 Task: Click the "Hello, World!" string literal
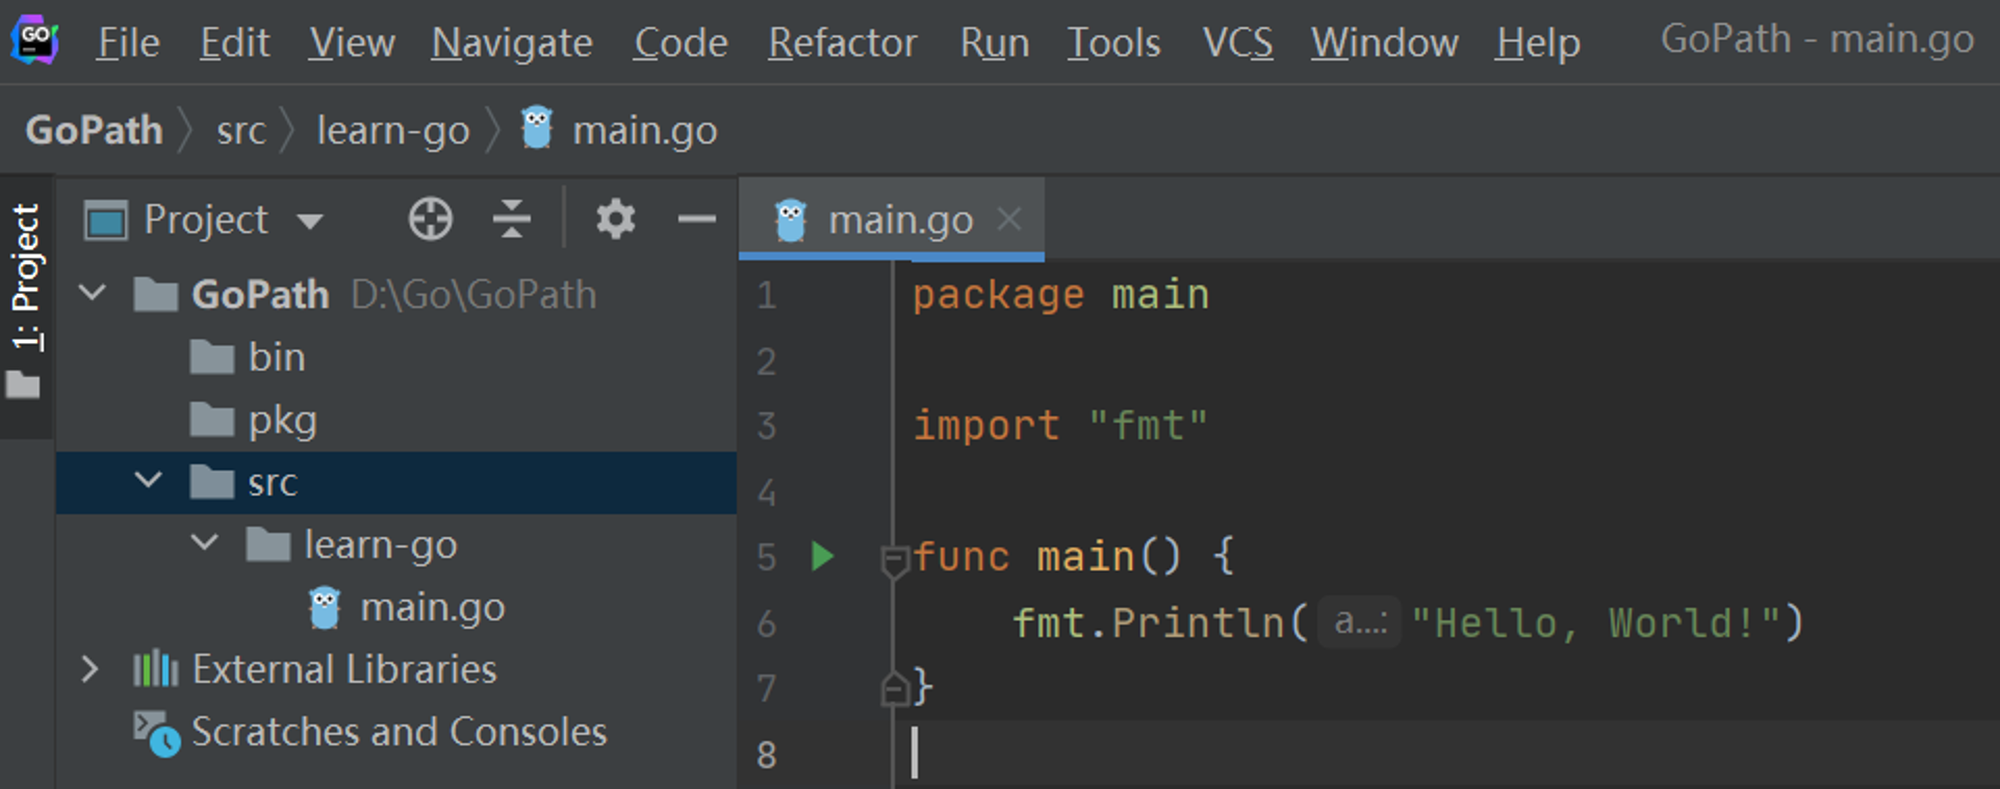point(1597,623)
